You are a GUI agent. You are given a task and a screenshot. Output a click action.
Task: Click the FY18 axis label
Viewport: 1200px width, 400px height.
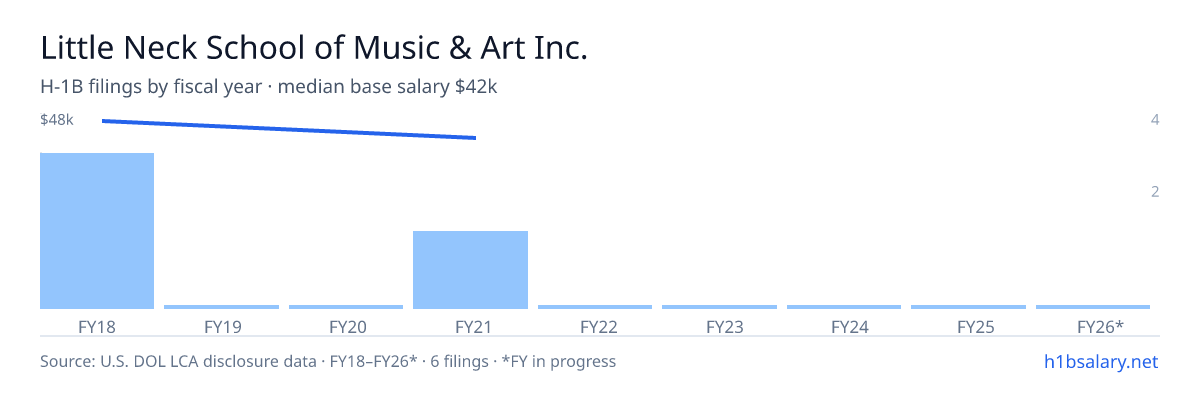click(97, 326)
